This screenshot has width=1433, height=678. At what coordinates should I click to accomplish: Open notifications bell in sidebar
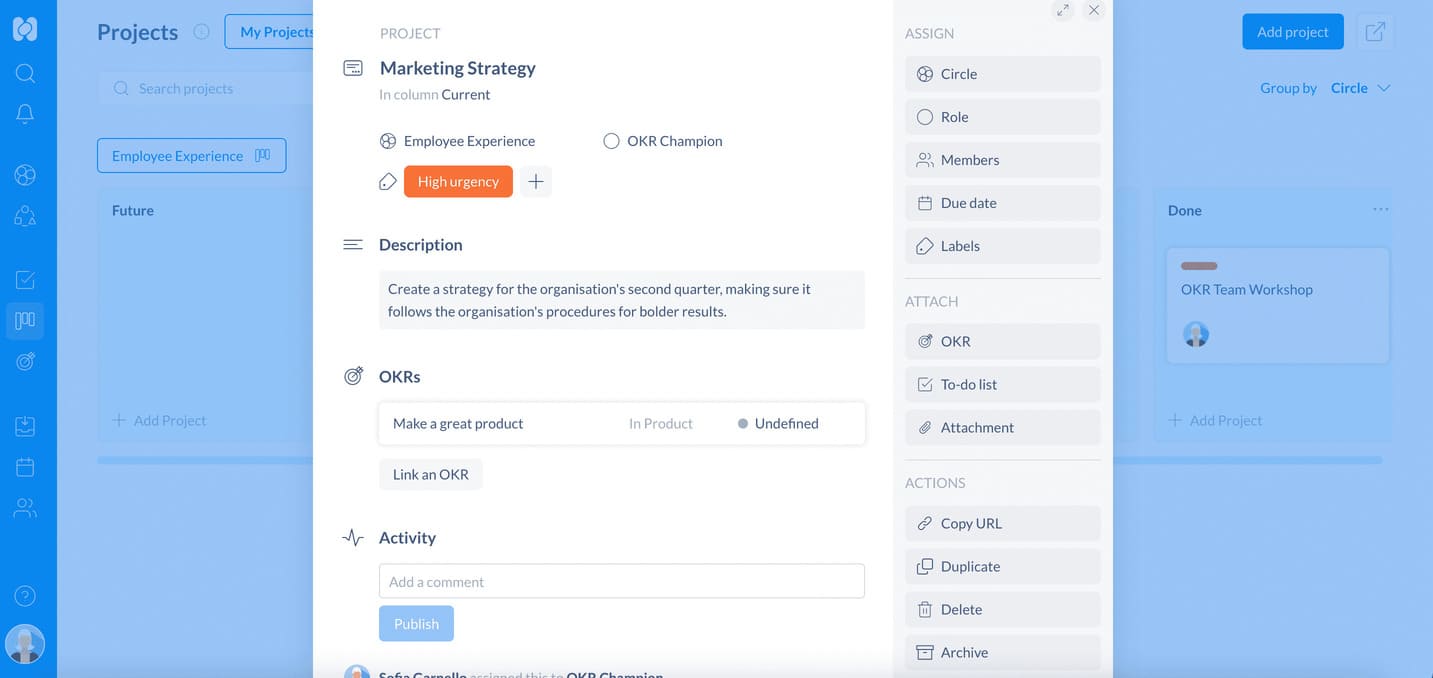click(x=25, y=114)
